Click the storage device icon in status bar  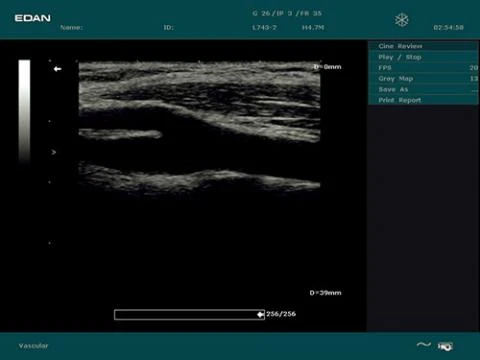(445, 346)
